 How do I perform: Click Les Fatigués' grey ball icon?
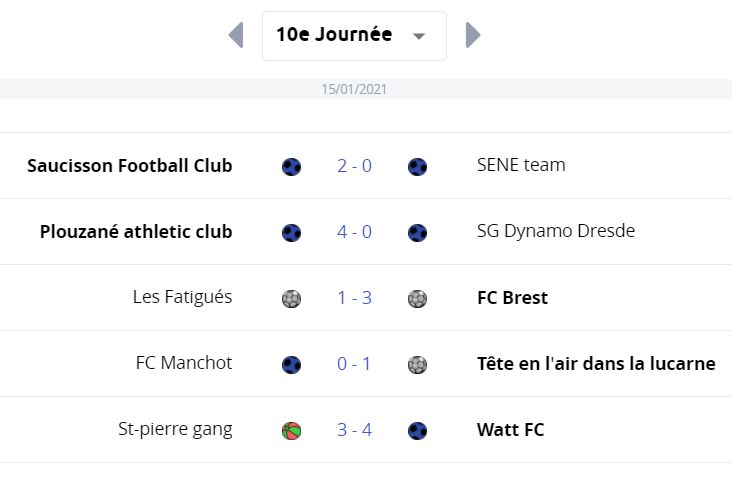click(x=291, y=299)
